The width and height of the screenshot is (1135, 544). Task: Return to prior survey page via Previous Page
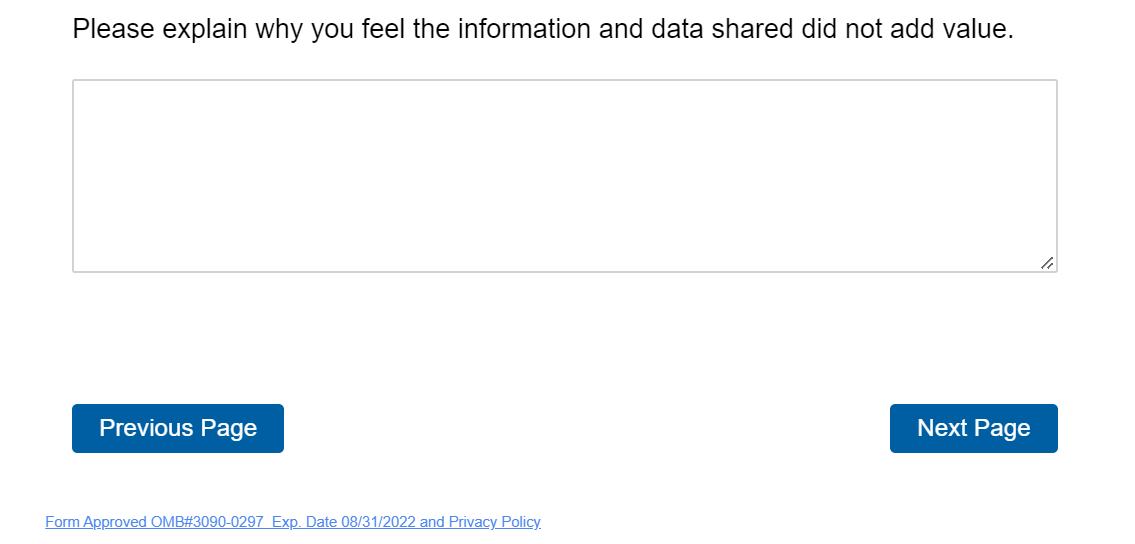(178, 428)
